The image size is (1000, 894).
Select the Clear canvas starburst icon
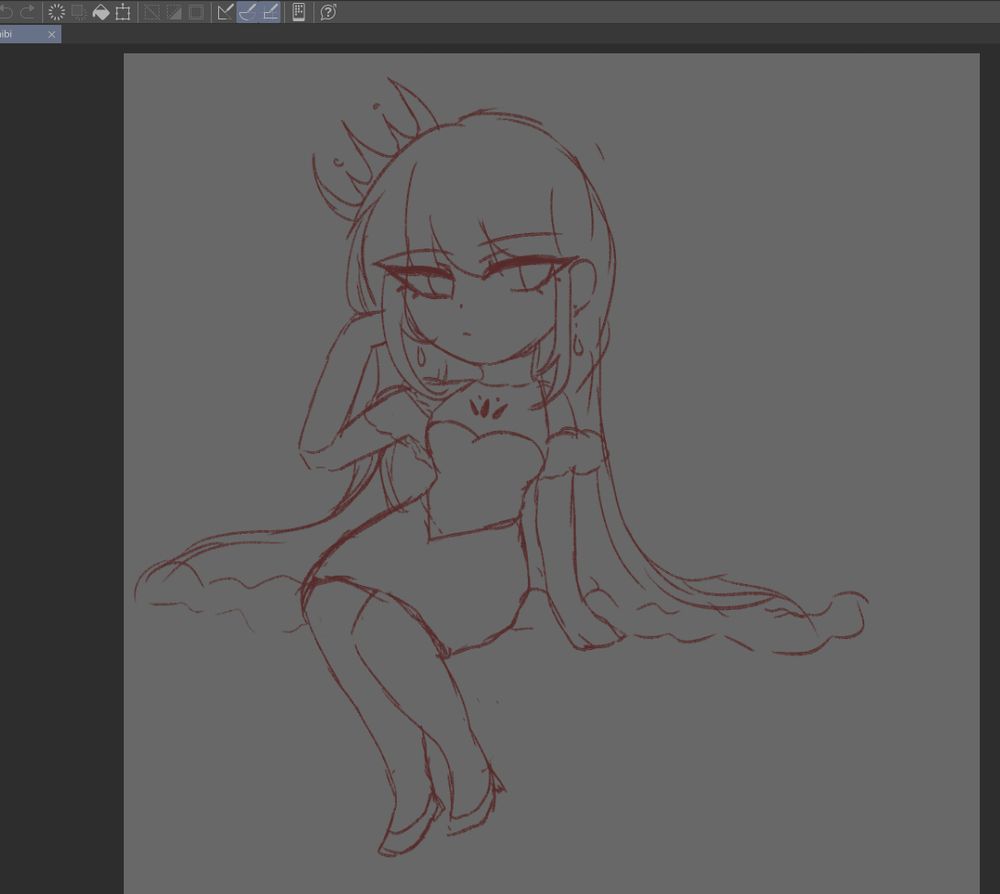tap(56, 12)
